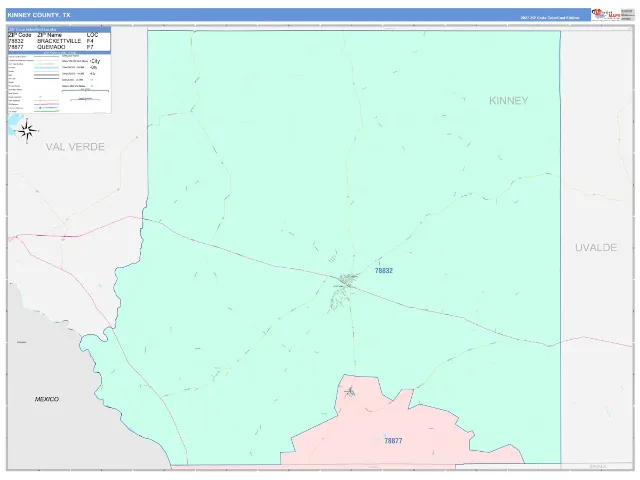Click the MEXICO label
The height and width of the screenshot is (480, 640).
tap(47, 399)
